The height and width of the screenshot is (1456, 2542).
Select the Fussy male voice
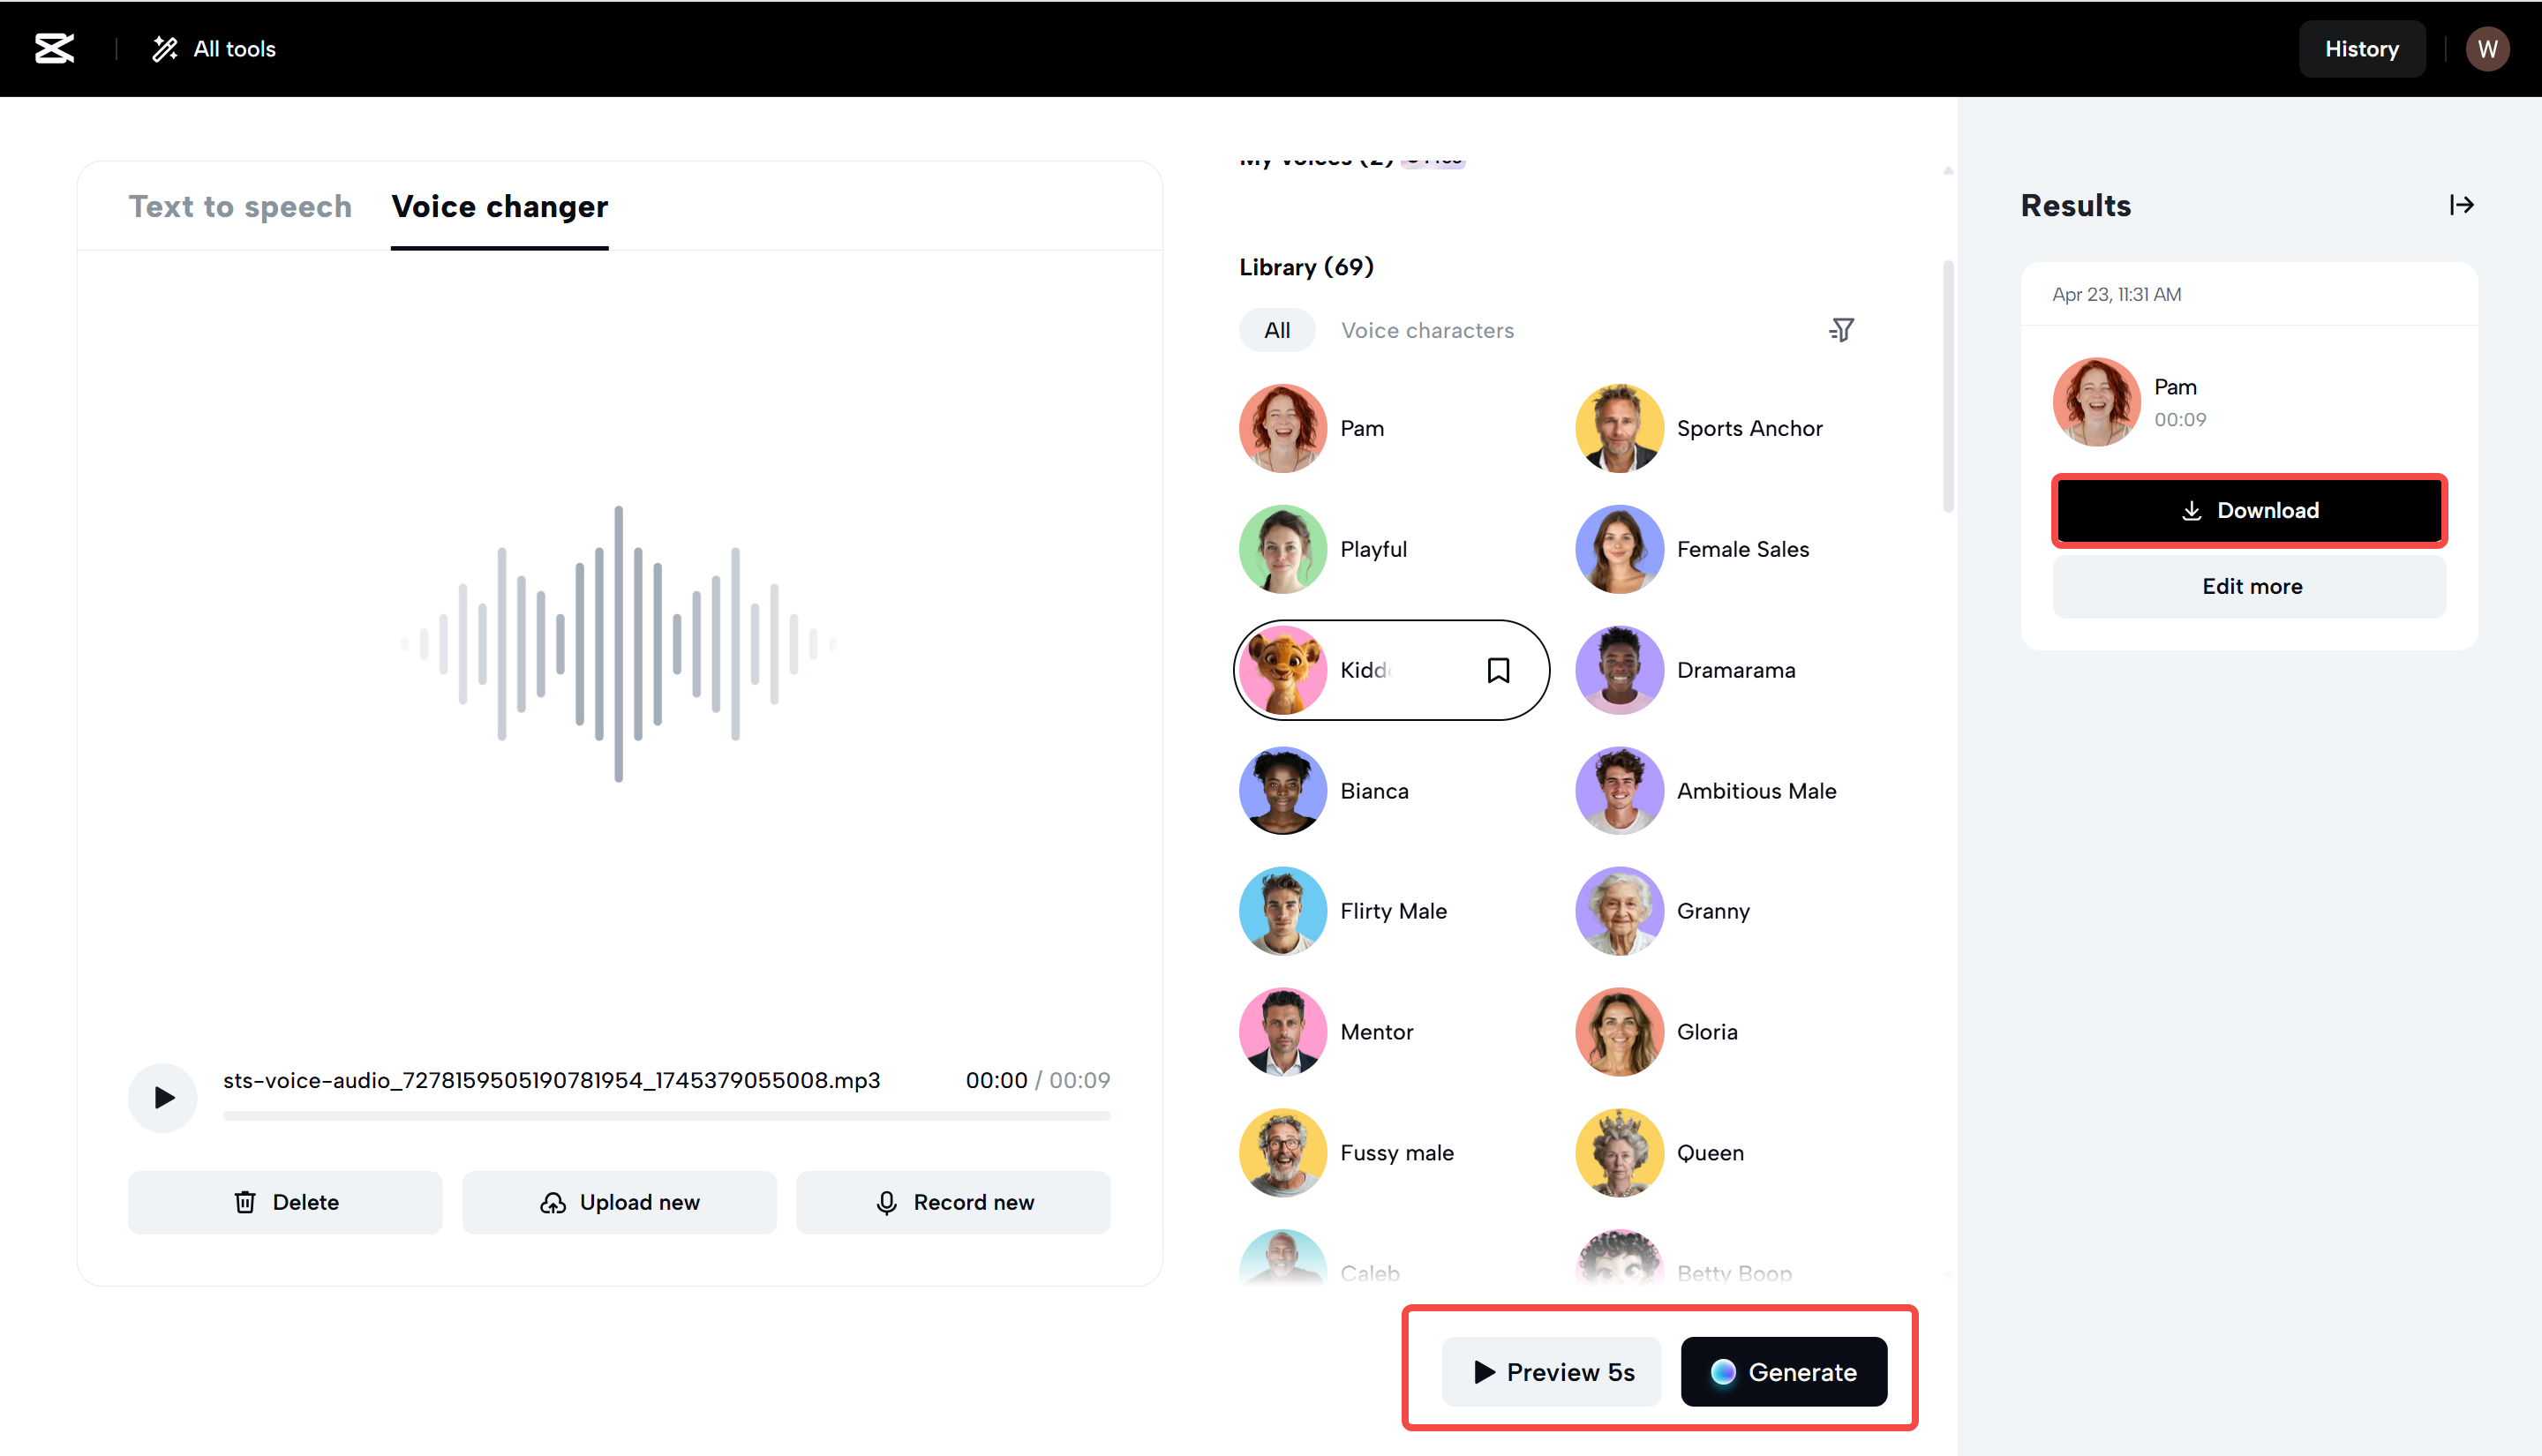click(1396, 1153)
